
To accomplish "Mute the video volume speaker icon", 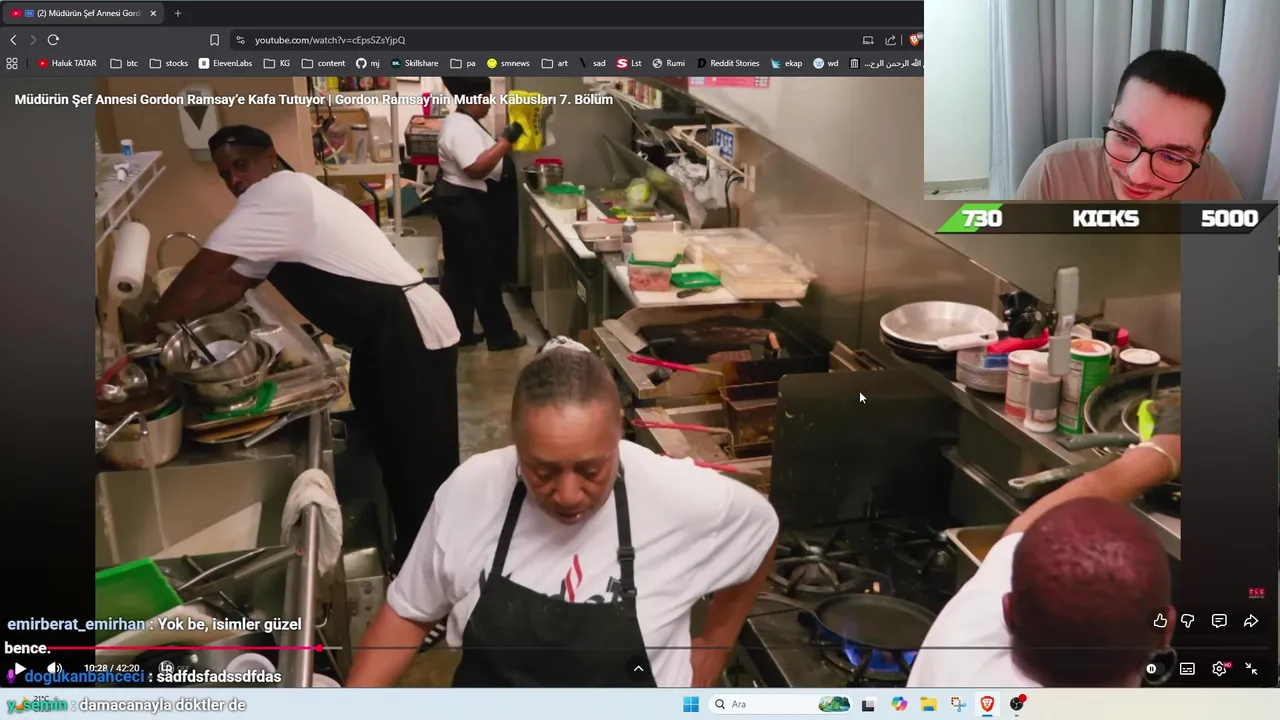I will pos(54,668).
